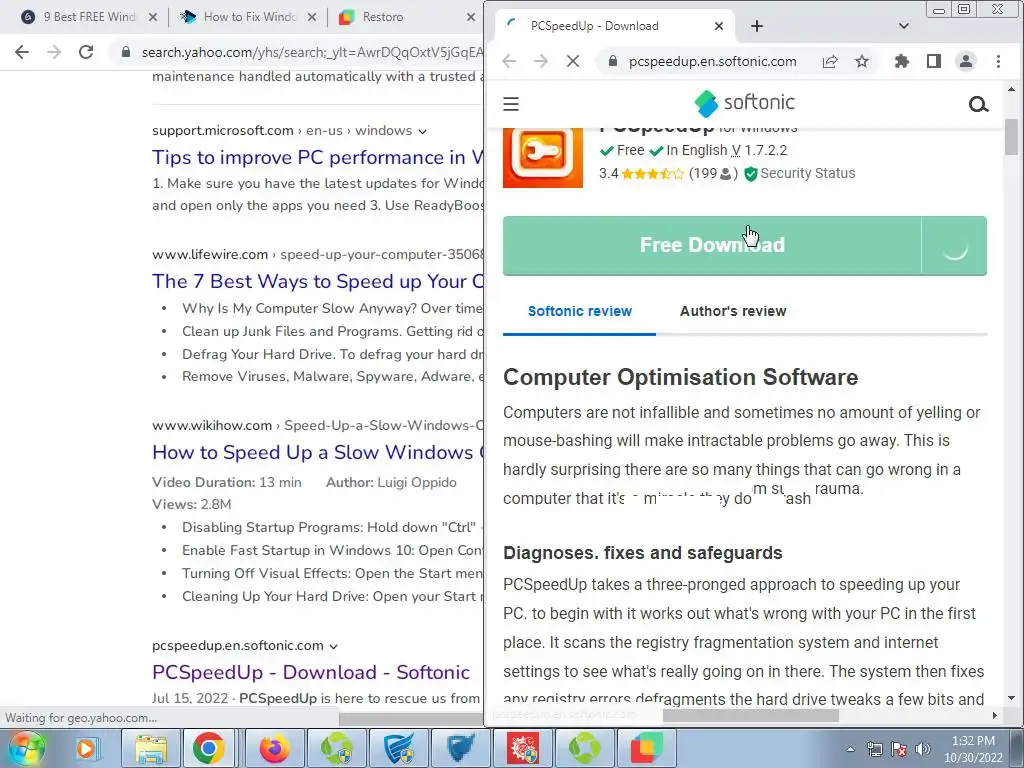Open red gear tool taskbar icon
Screen dimensions: 1024x768
click(x=522, y=748)
